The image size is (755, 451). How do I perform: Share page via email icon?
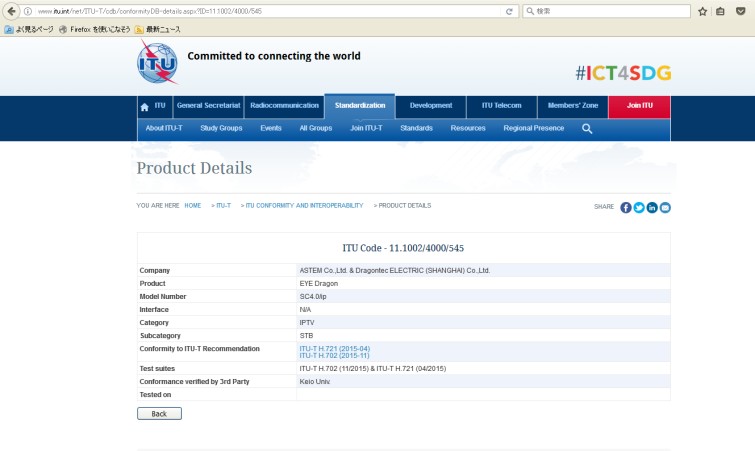665,207
